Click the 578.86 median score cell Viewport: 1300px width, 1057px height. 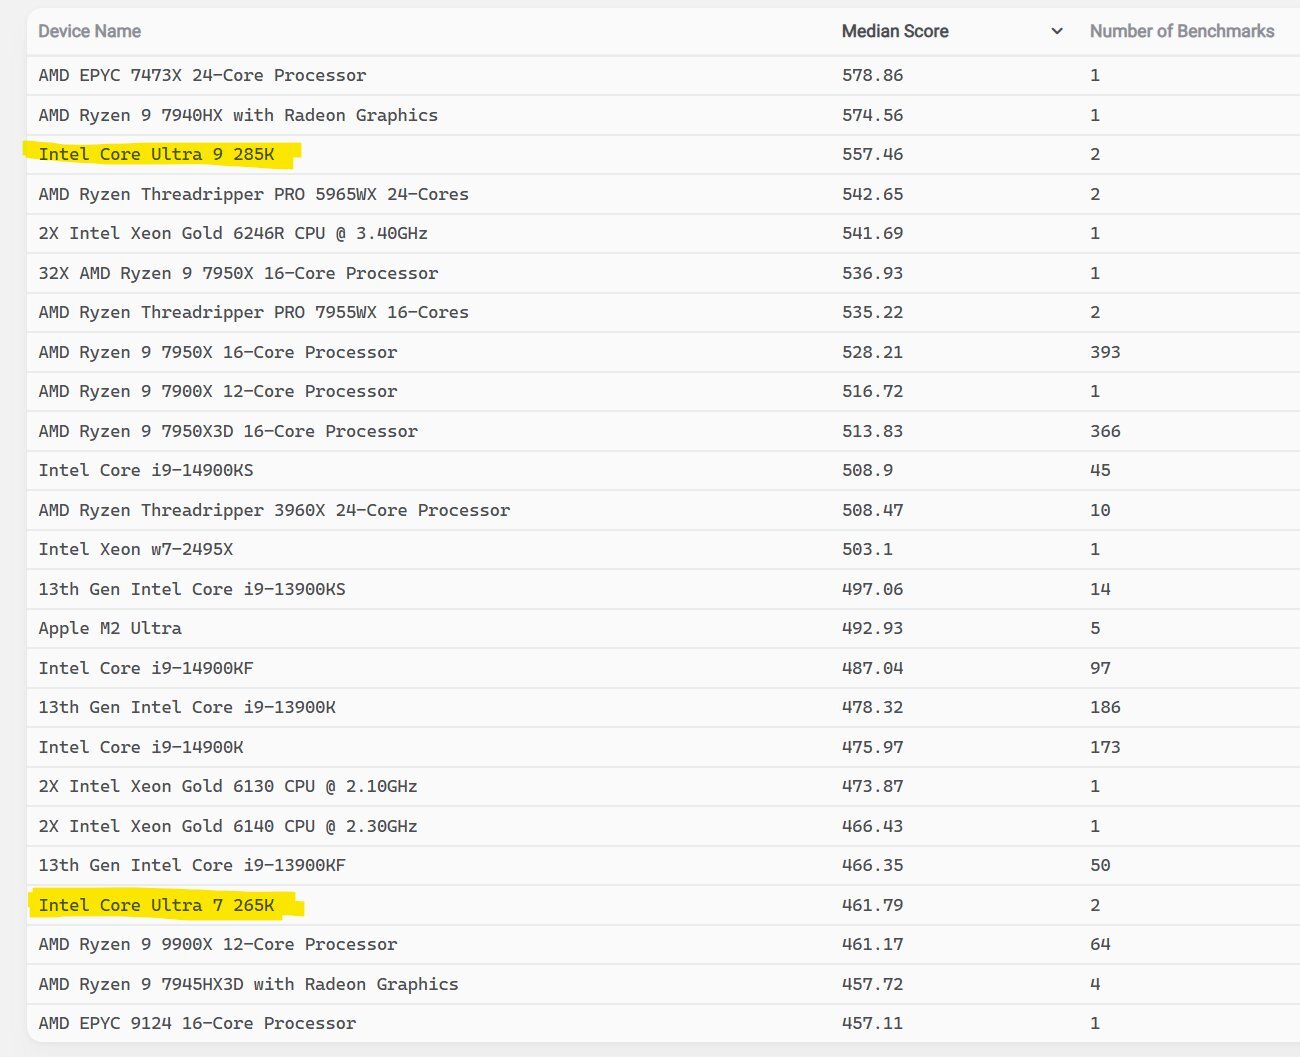(x=872, y=75)
